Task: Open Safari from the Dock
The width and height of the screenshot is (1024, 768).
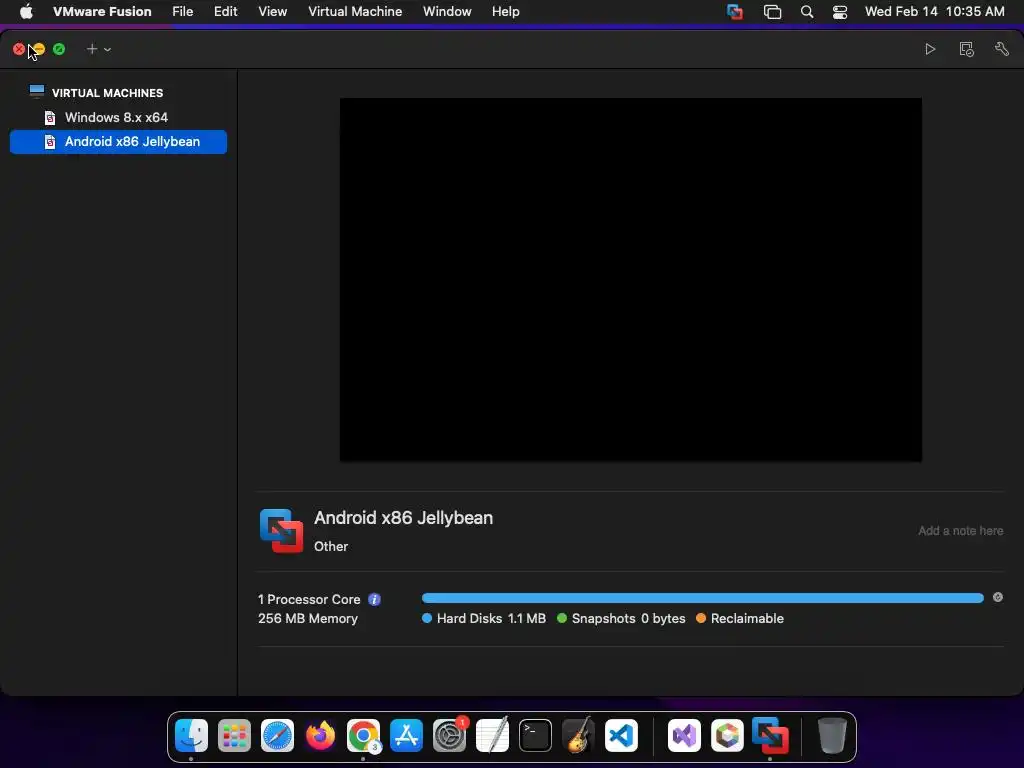Action: tap(278, 736)
